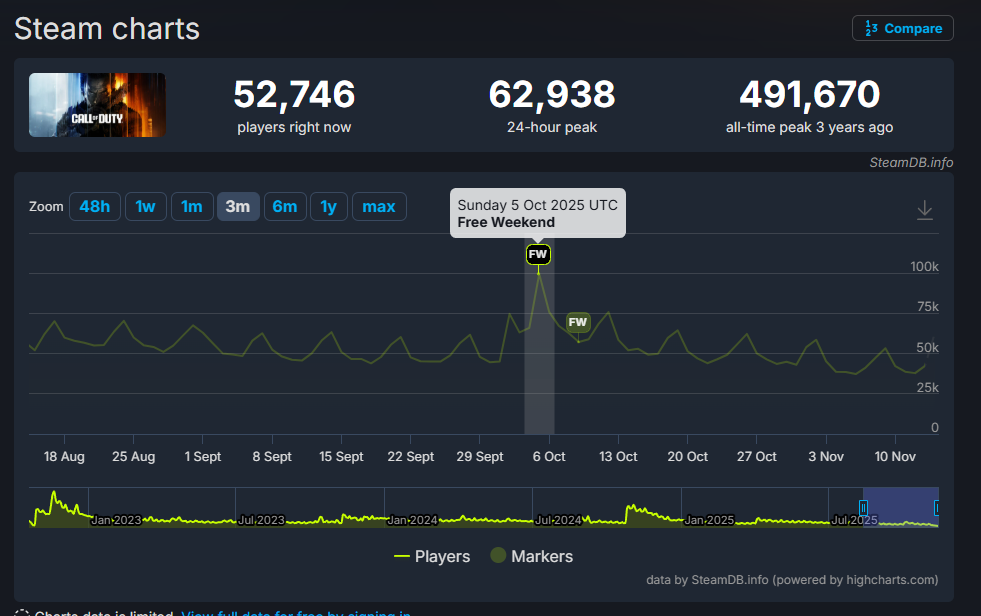Toggle the Markers series in the legend
The width and height of the screenshot is (981, 616).
click(531, 556)
